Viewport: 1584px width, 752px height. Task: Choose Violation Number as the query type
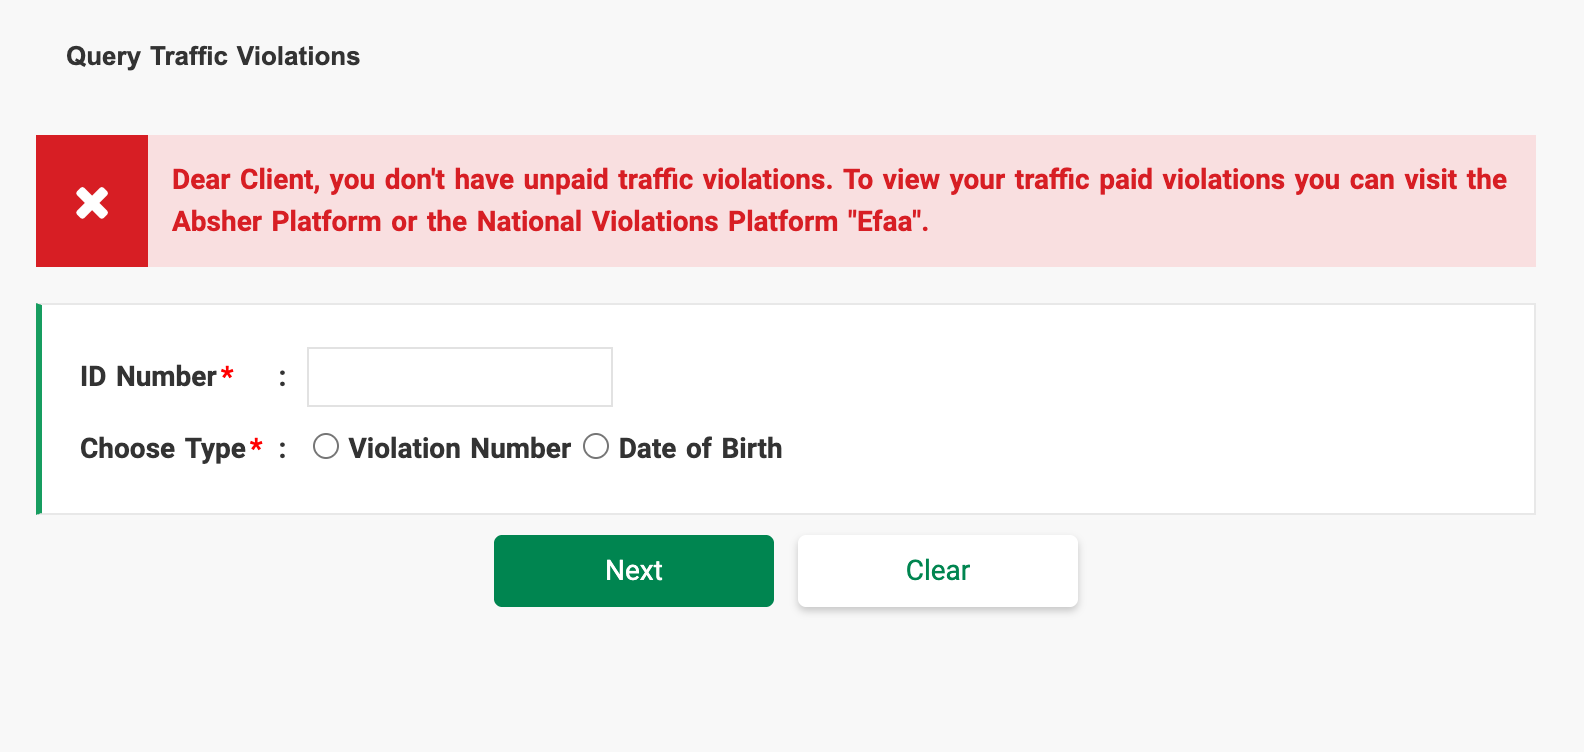coord(325,447)
